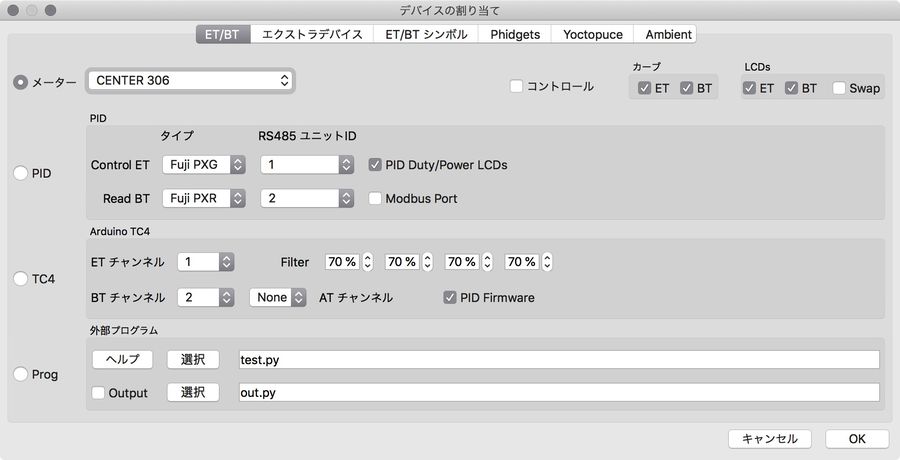The image size is (900, 460).
Task: Select the PID radio button
Action: pyautogui.click(x=21, y=173)
